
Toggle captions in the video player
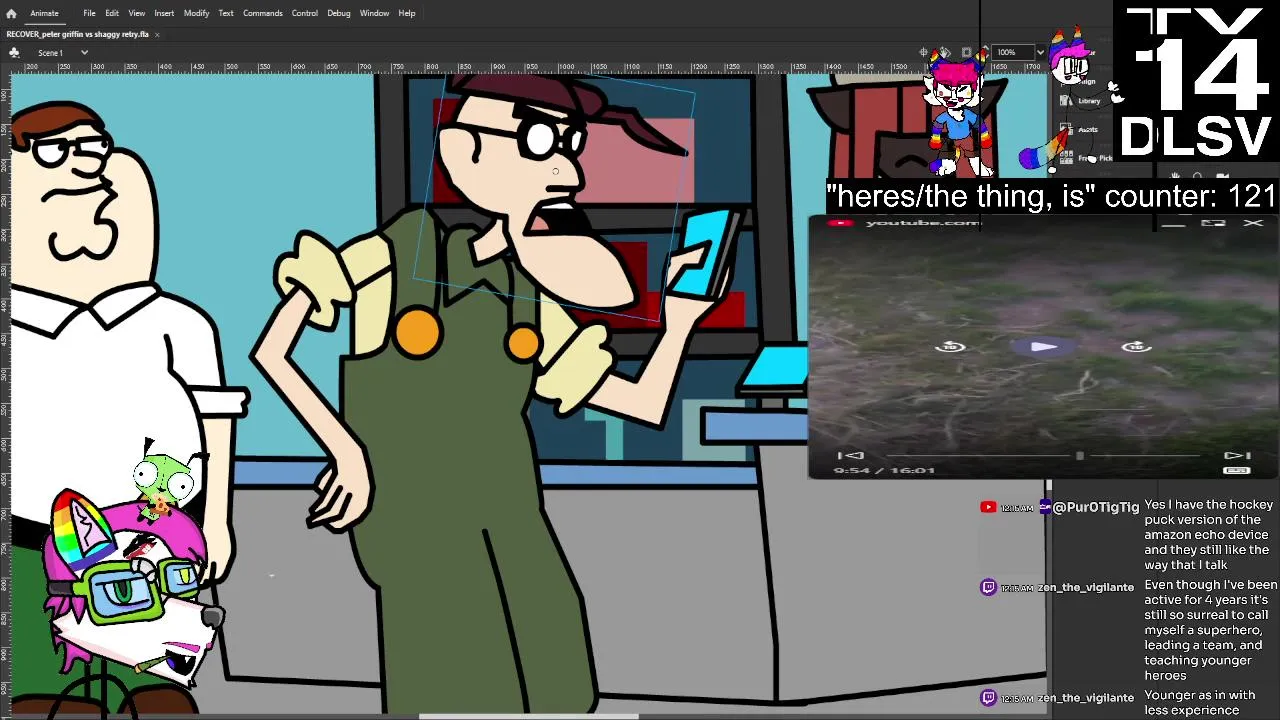coord(1237,470)
